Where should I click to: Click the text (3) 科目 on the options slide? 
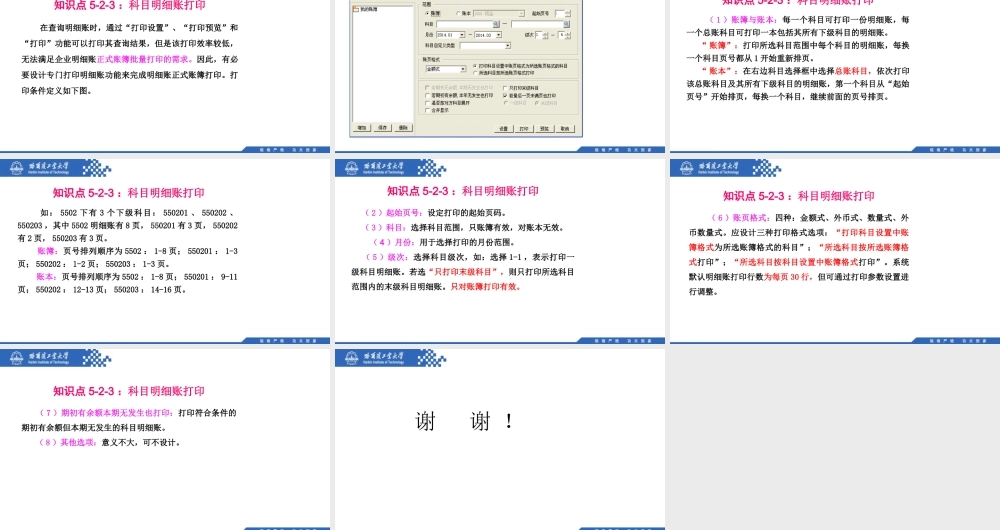[x=385, y=227]
